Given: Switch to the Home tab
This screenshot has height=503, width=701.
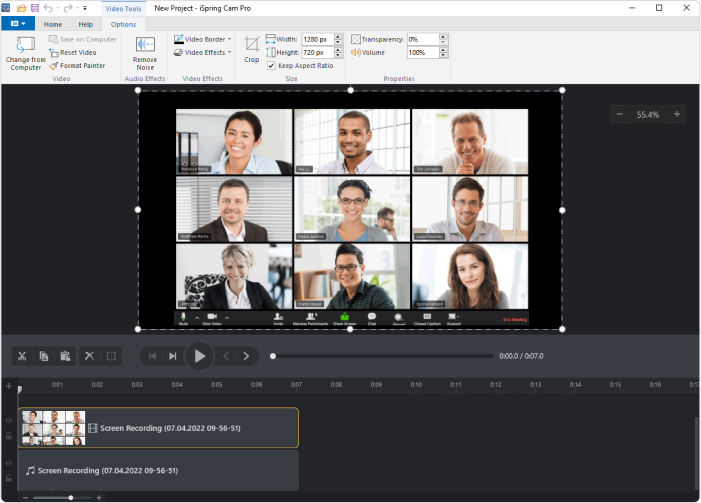Looking at the screenshot, I should tap(53, 24).
